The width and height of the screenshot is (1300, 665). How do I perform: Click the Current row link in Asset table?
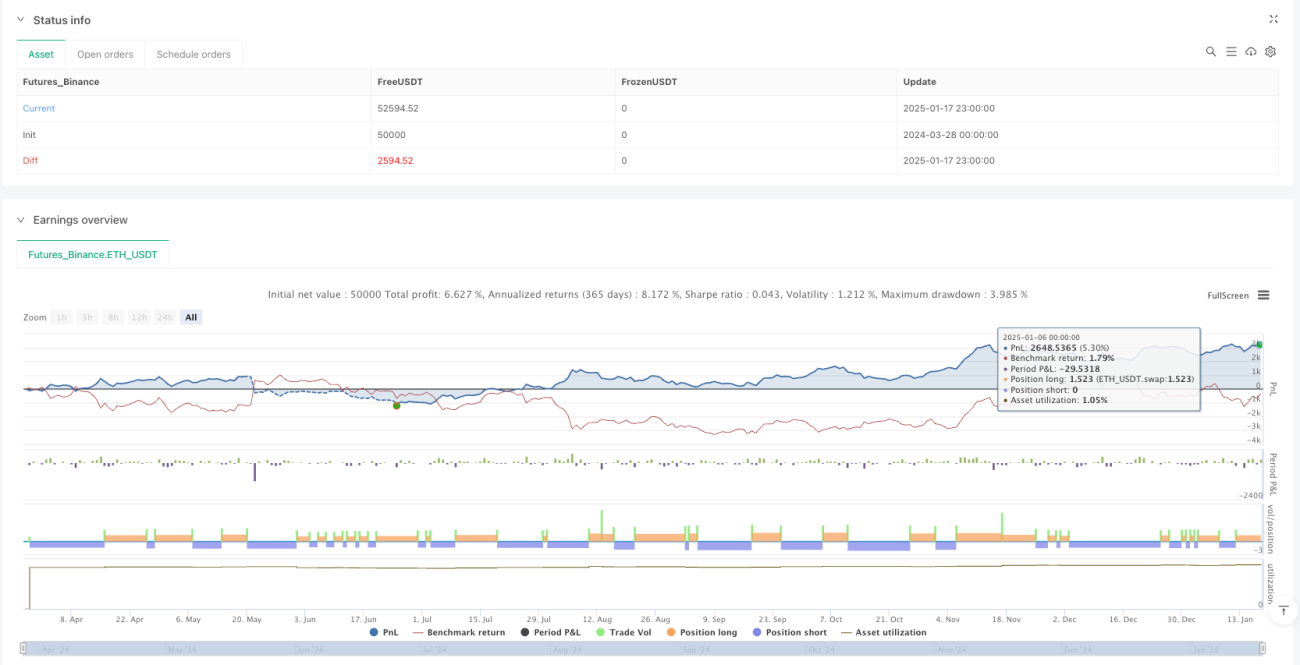[39, 108]
